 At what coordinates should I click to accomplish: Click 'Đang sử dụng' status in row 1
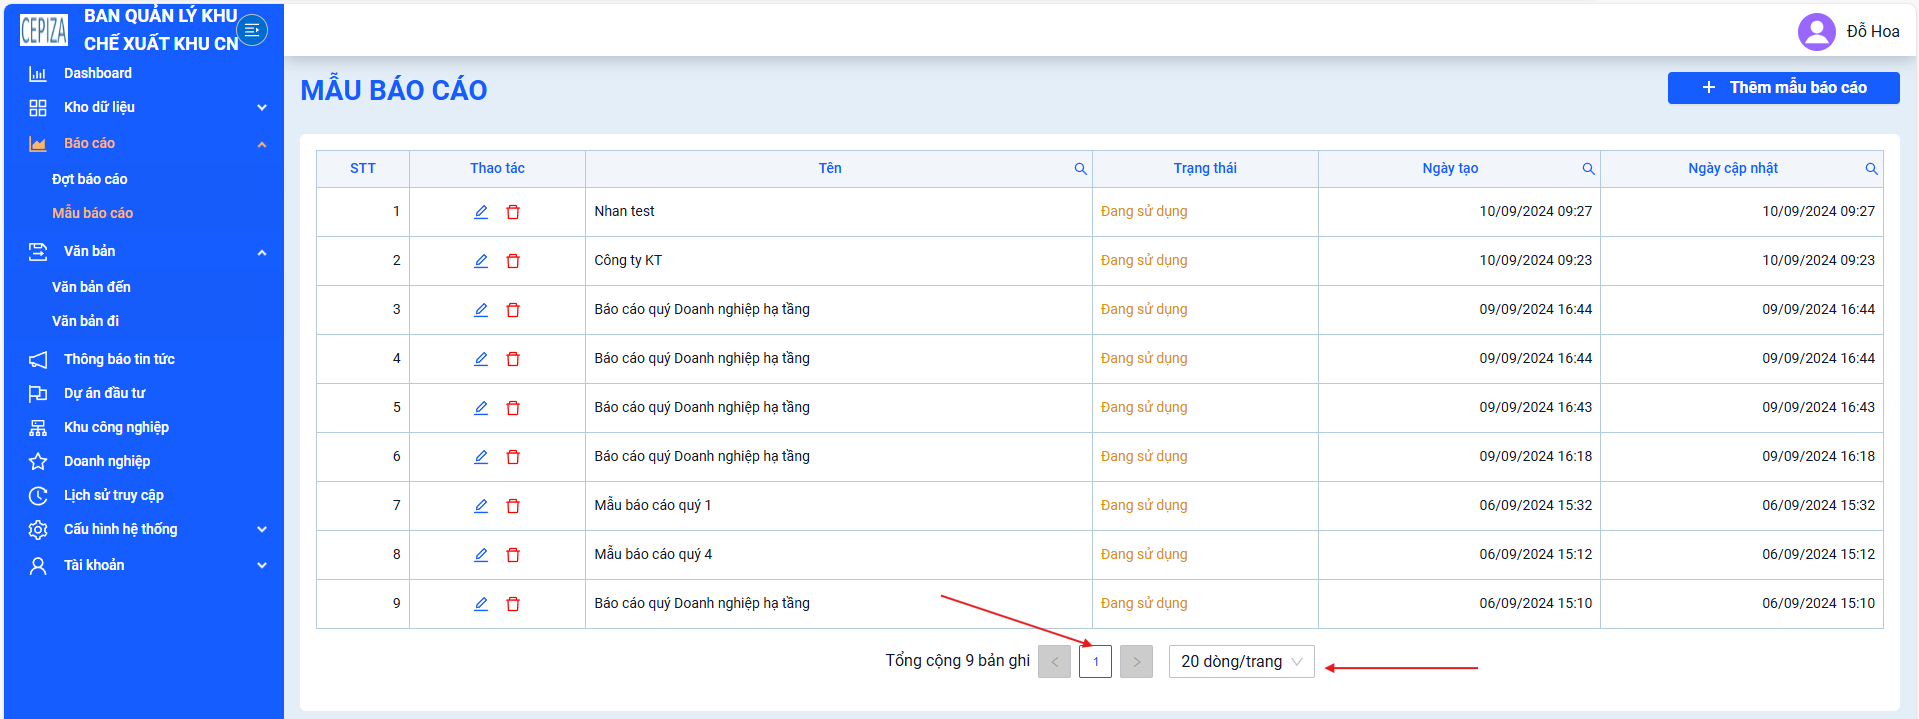[x=1144, y=212]
